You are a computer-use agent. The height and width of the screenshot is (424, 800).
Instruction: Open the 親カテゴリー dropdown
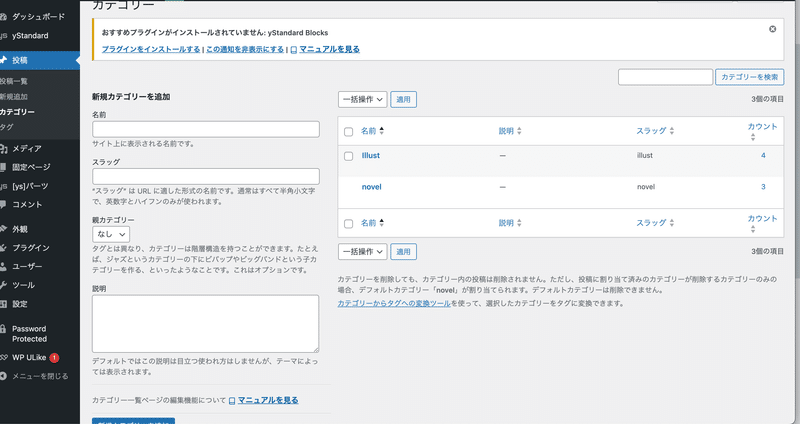[x=111, y=234]
